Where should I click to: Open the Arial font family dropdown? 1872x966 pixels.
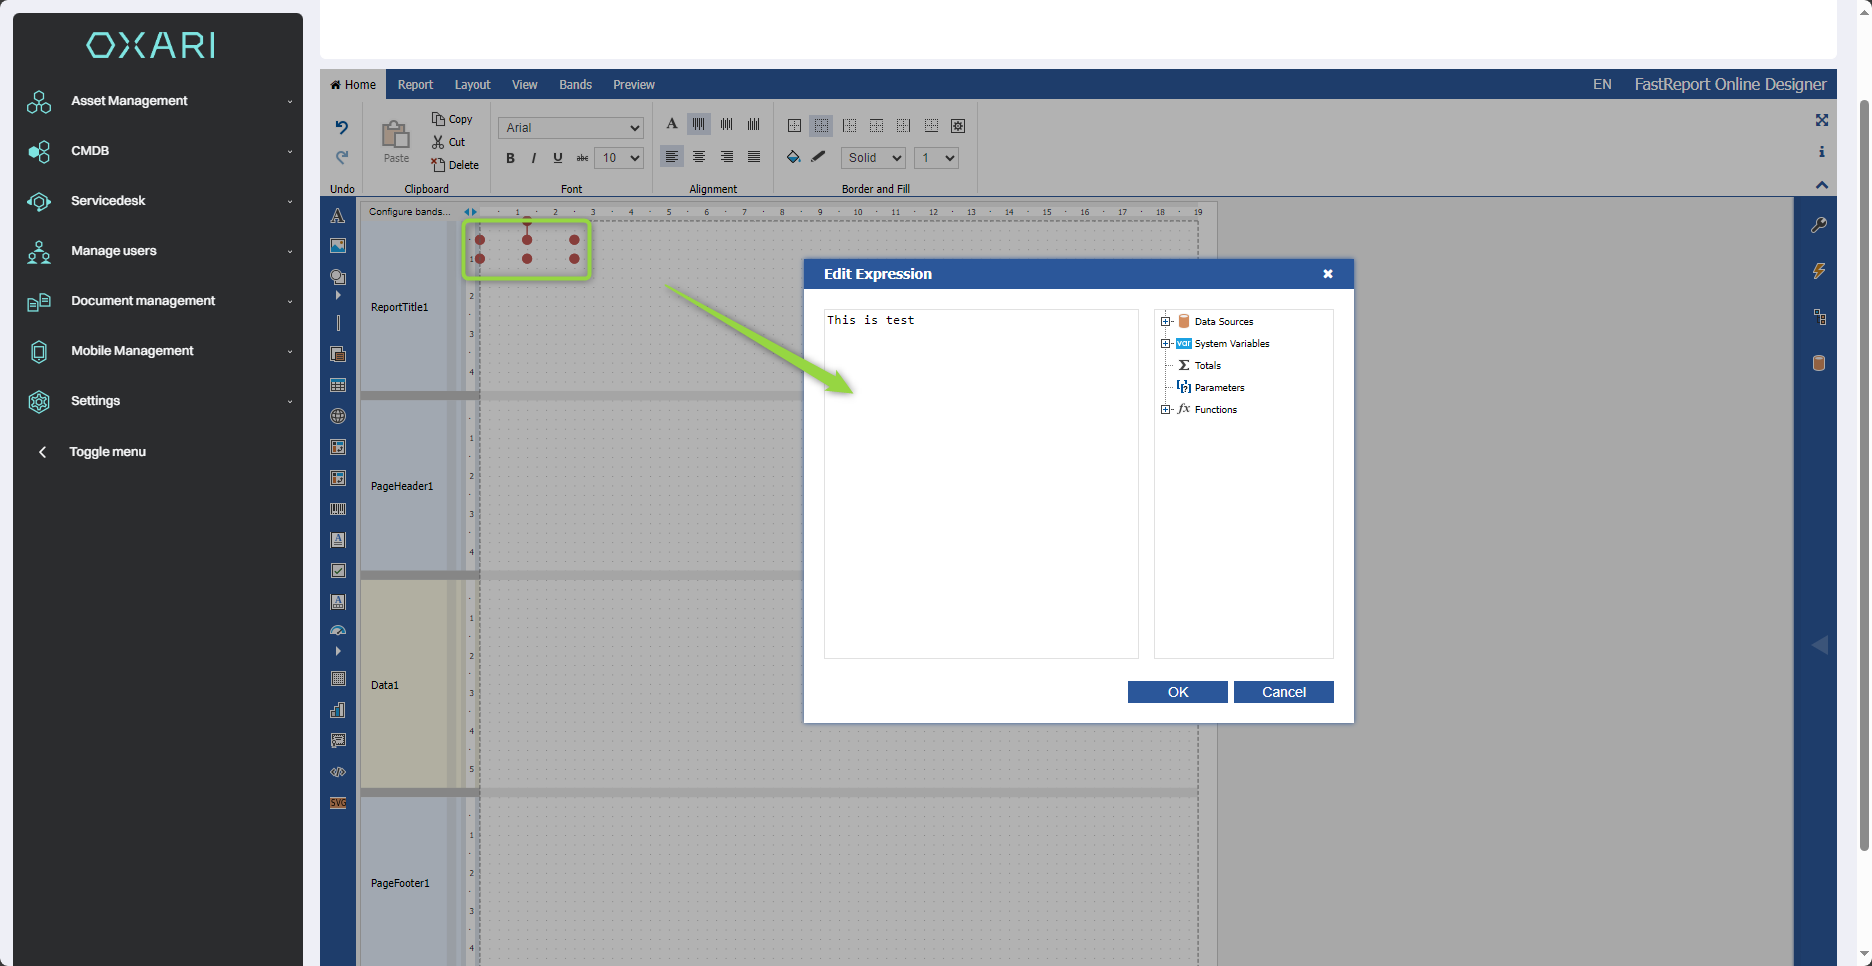(x=570, y=128)
